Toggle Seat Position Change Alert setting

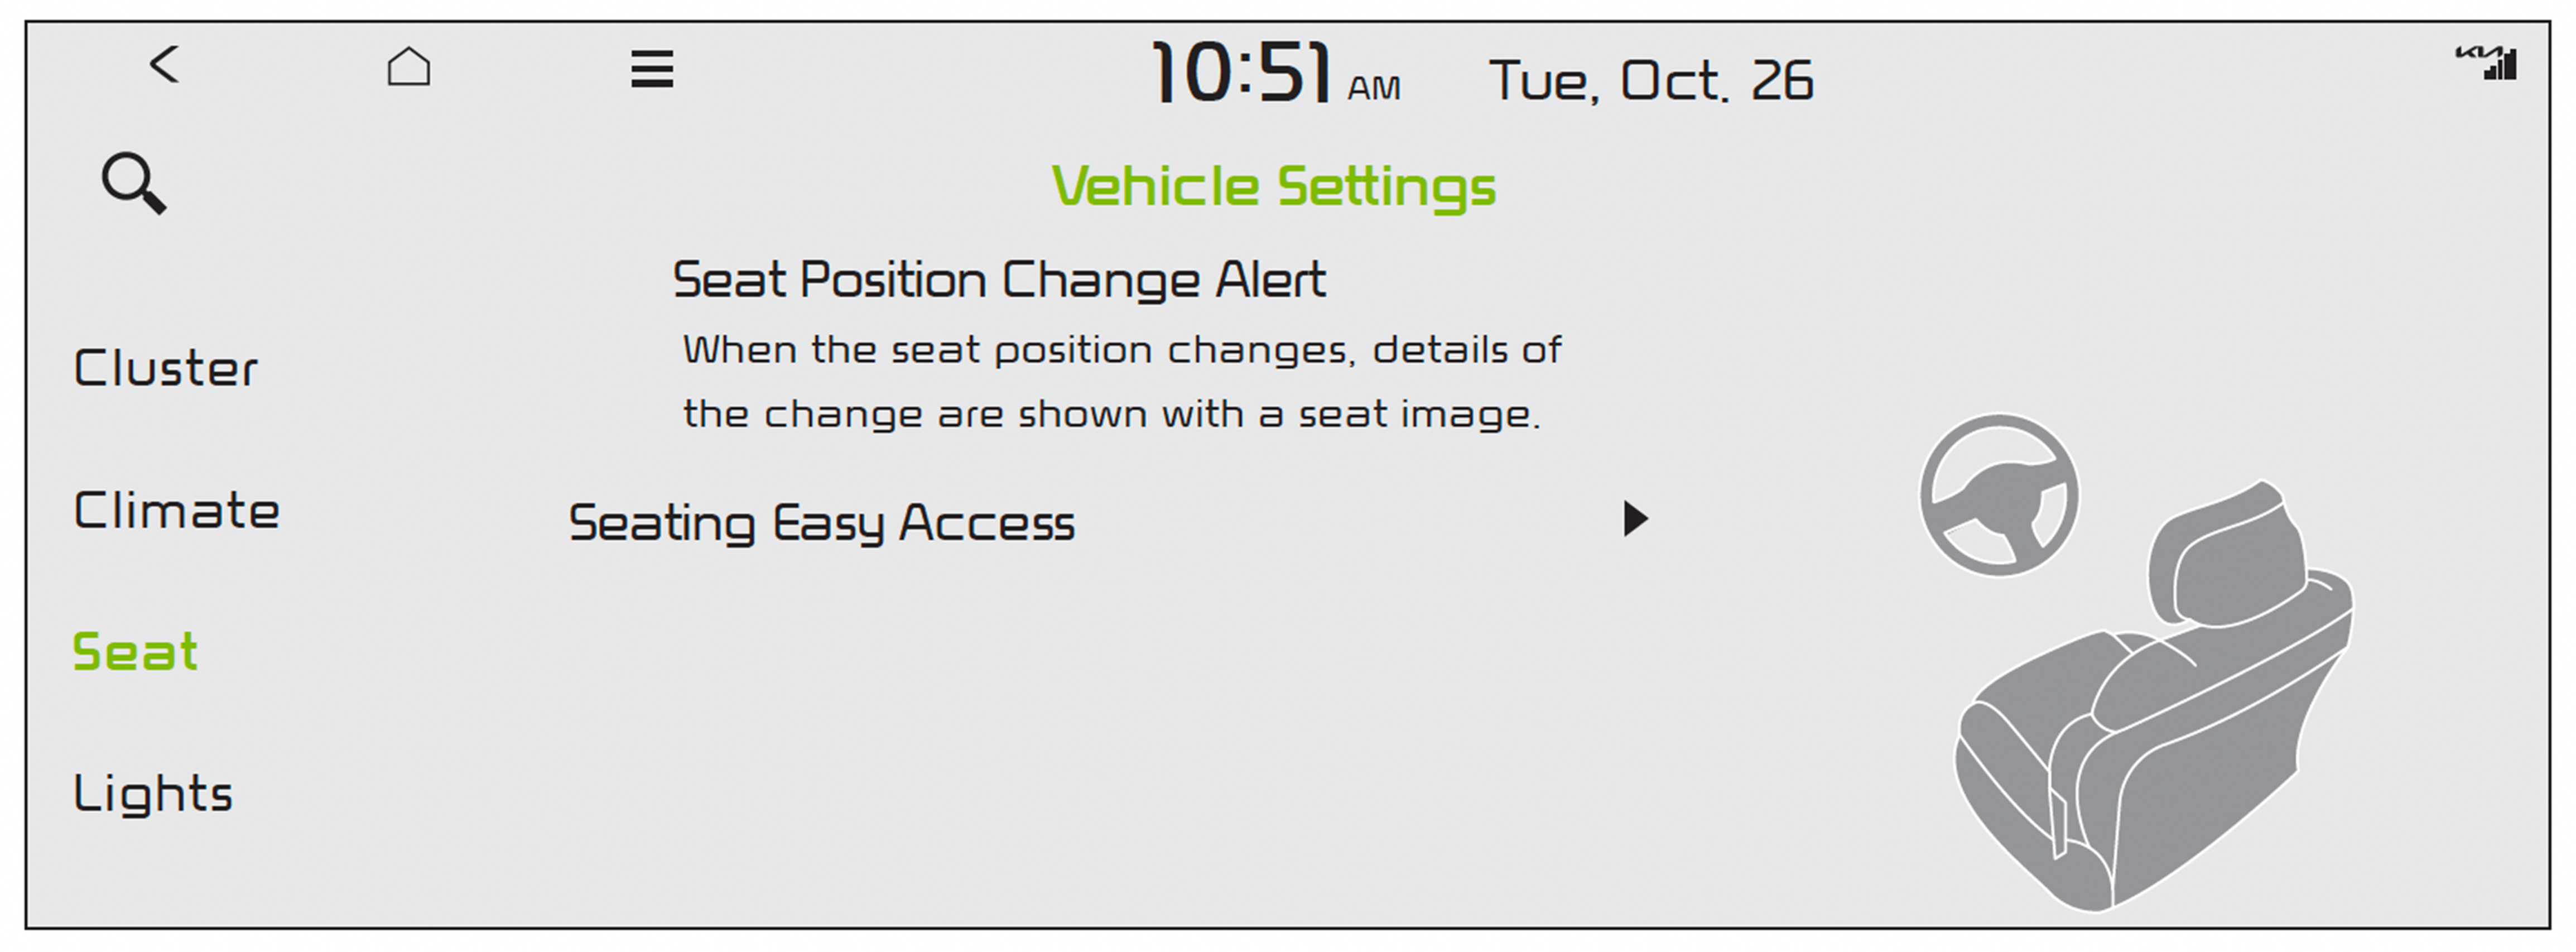coord(998,280)
